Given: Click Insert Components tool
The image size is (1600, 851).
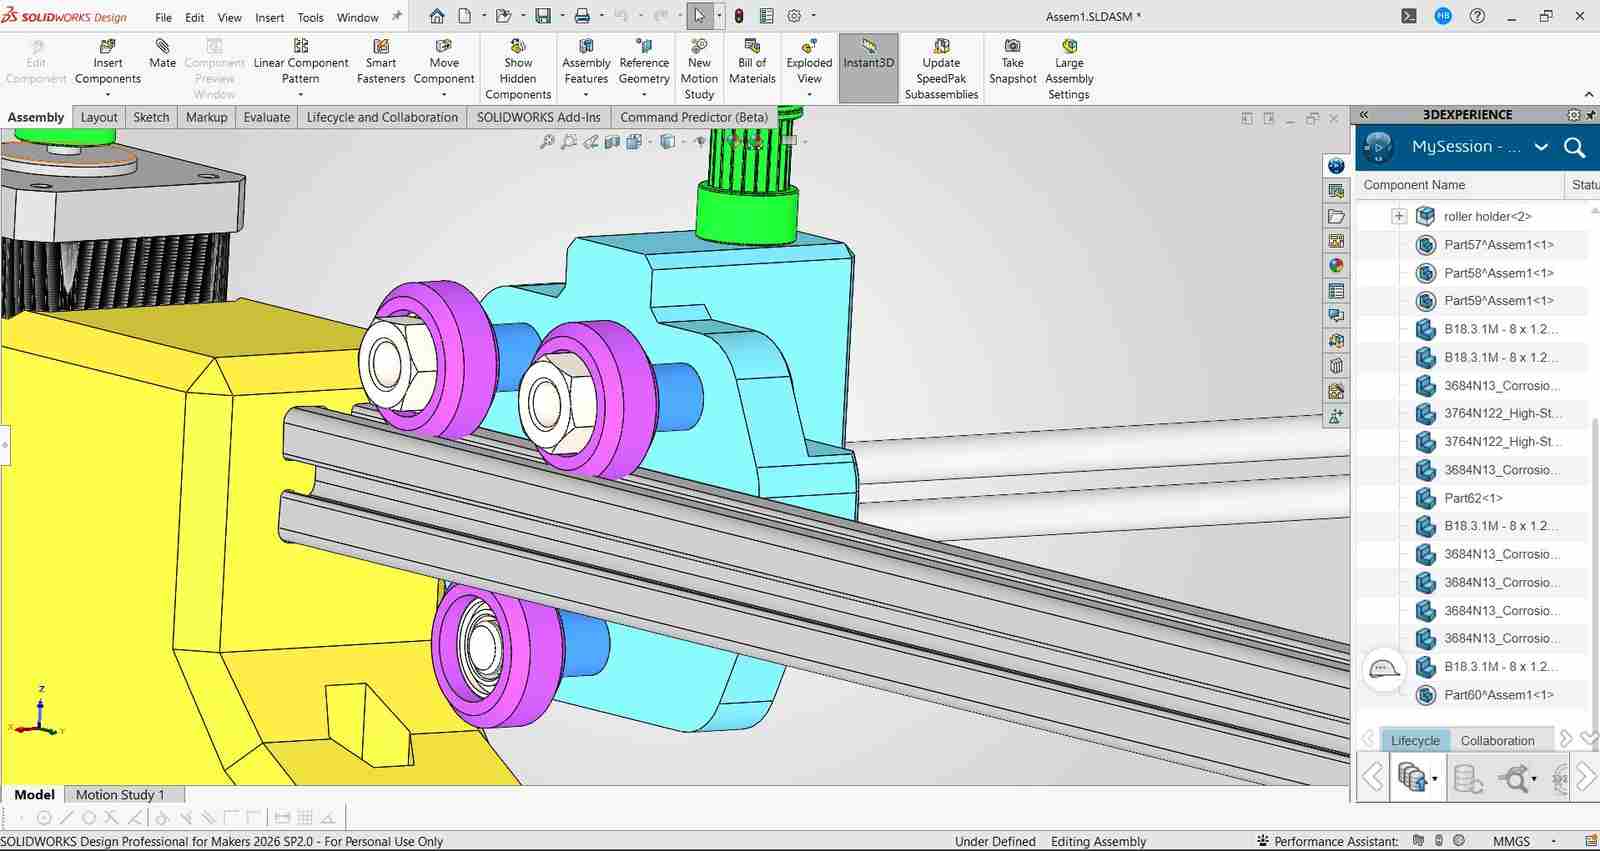Looking at the screenshot, I should [x=107, y=62].
